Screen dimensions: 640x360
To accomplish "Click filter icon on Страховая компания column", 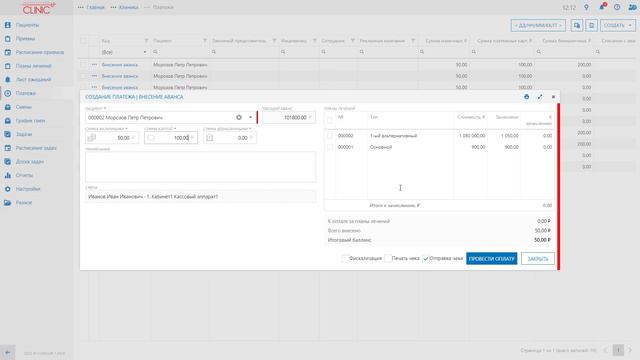I will (x=413, y=41).
